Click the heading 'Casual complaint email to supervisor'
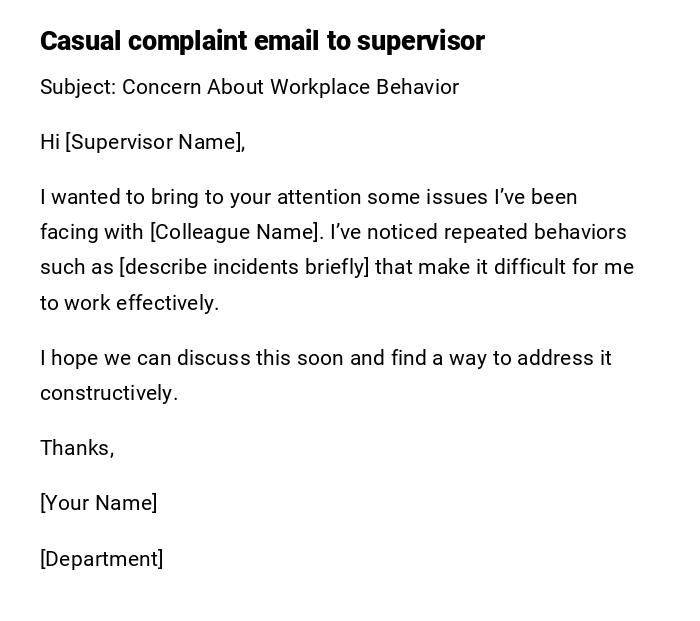The width and height of the screenshot is (700, 621). click(262, 41)
